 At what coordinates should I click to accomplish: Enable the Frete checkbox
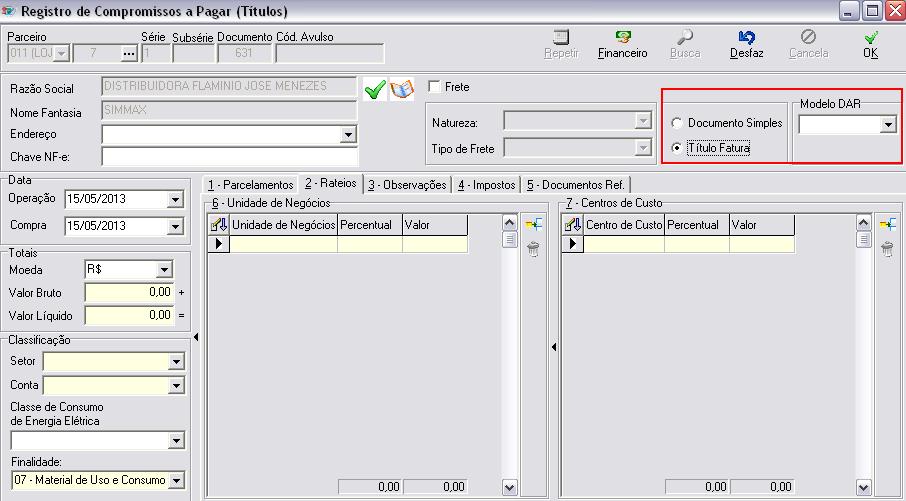coord(435,87)
